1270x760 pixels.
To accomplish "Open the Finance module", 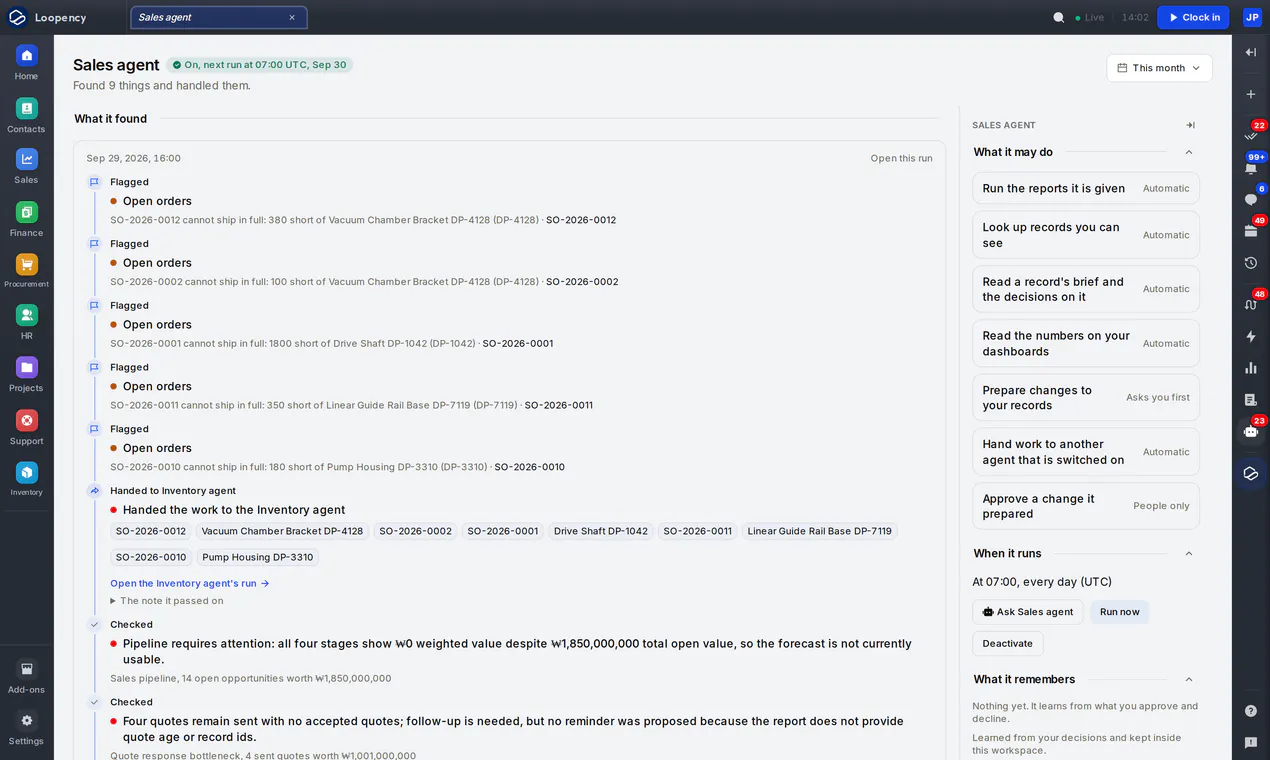I will (26, 220).
